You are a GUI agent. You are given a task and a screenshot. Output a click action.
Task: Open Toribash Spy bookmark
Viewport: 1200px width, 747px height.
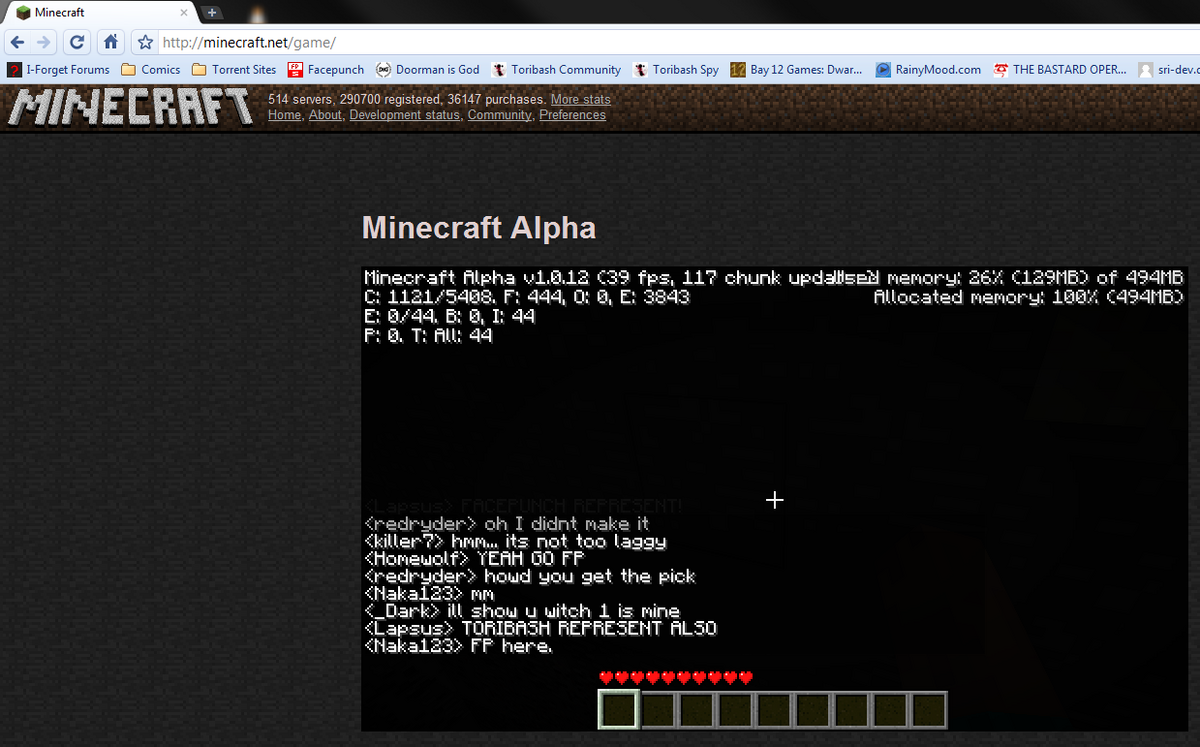(676, 70)
